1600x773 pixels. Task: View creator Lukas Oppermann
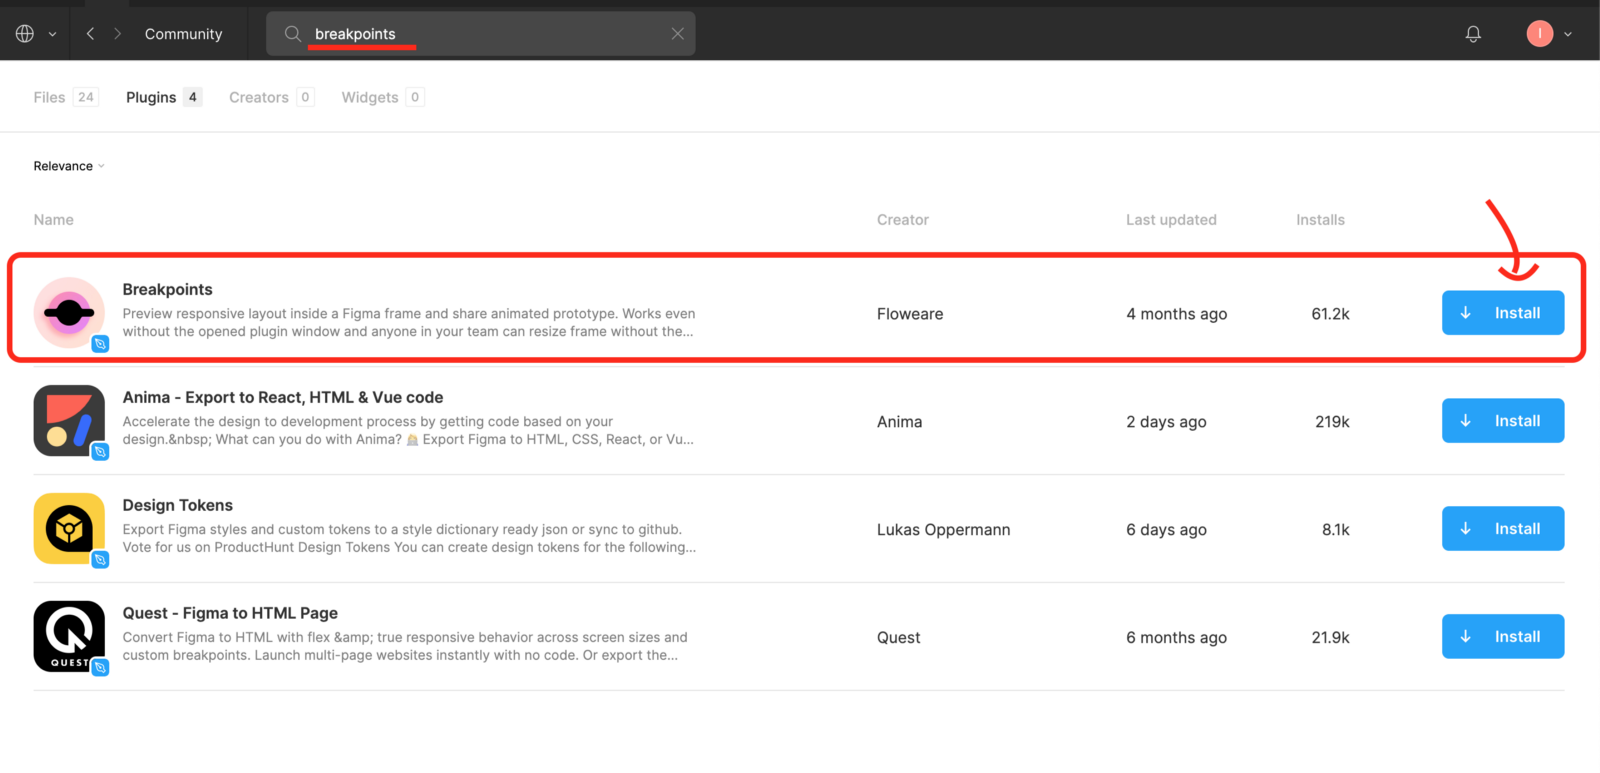click(944, 530)
